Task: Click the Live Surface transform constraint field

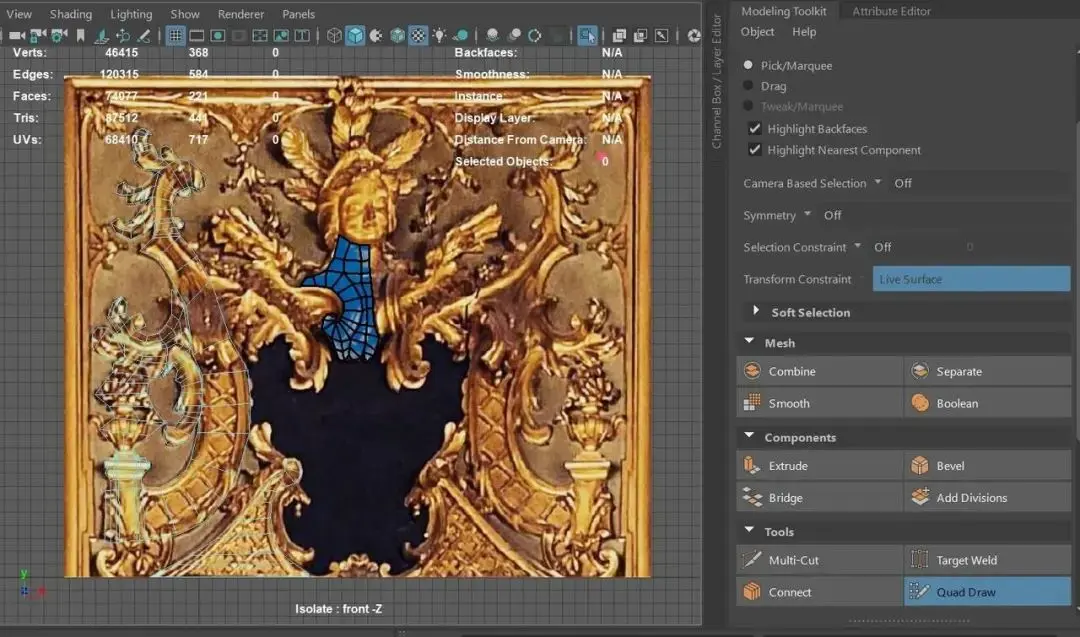Action: pyautogui.click(x=971, y=279)
